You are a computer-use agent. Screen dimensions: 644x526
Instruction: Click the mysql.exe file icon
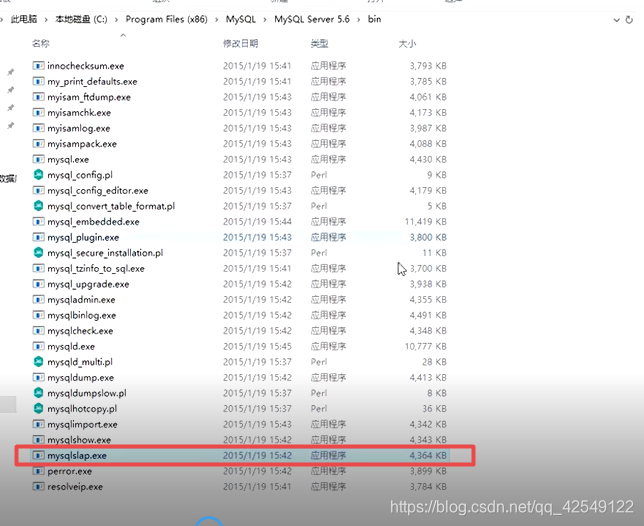38,159
